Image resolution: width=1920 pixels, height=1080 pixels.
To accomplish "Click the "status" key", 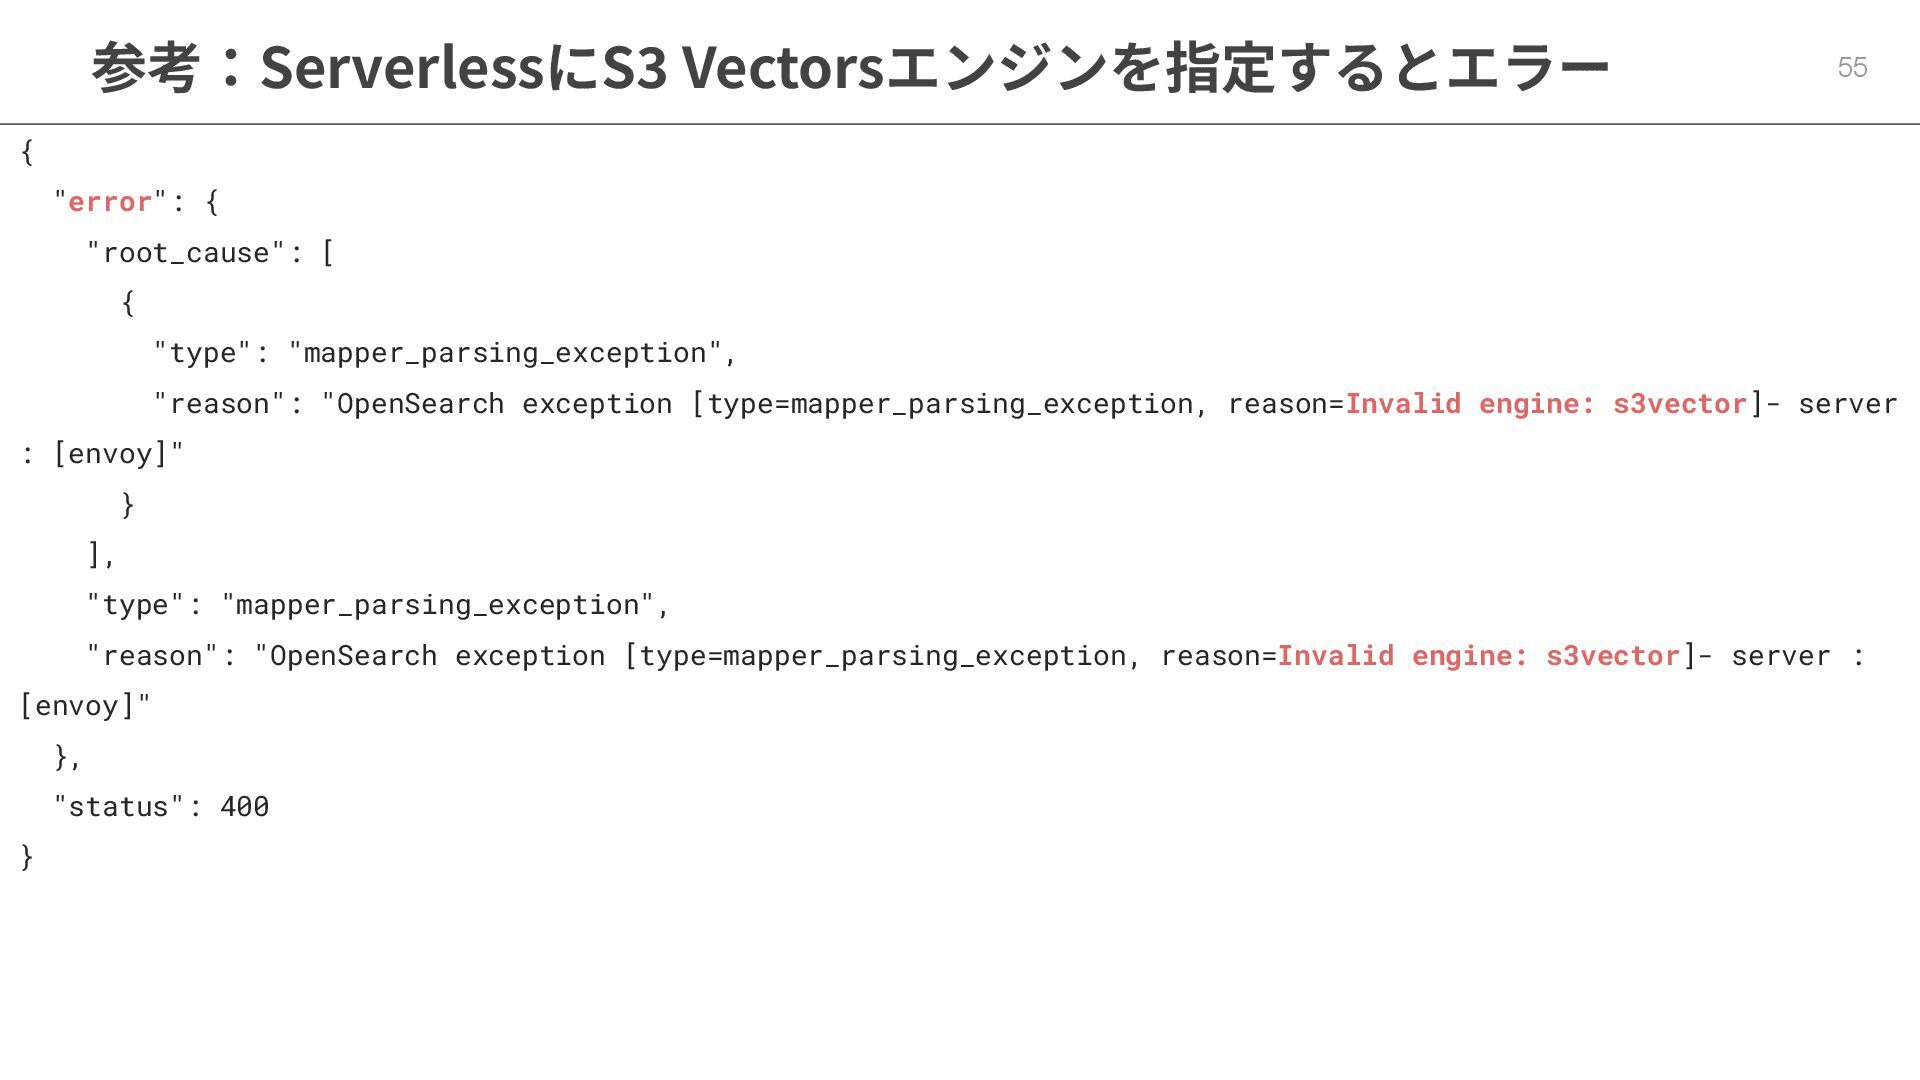I will pyautogui.click(x=119, y=807).
